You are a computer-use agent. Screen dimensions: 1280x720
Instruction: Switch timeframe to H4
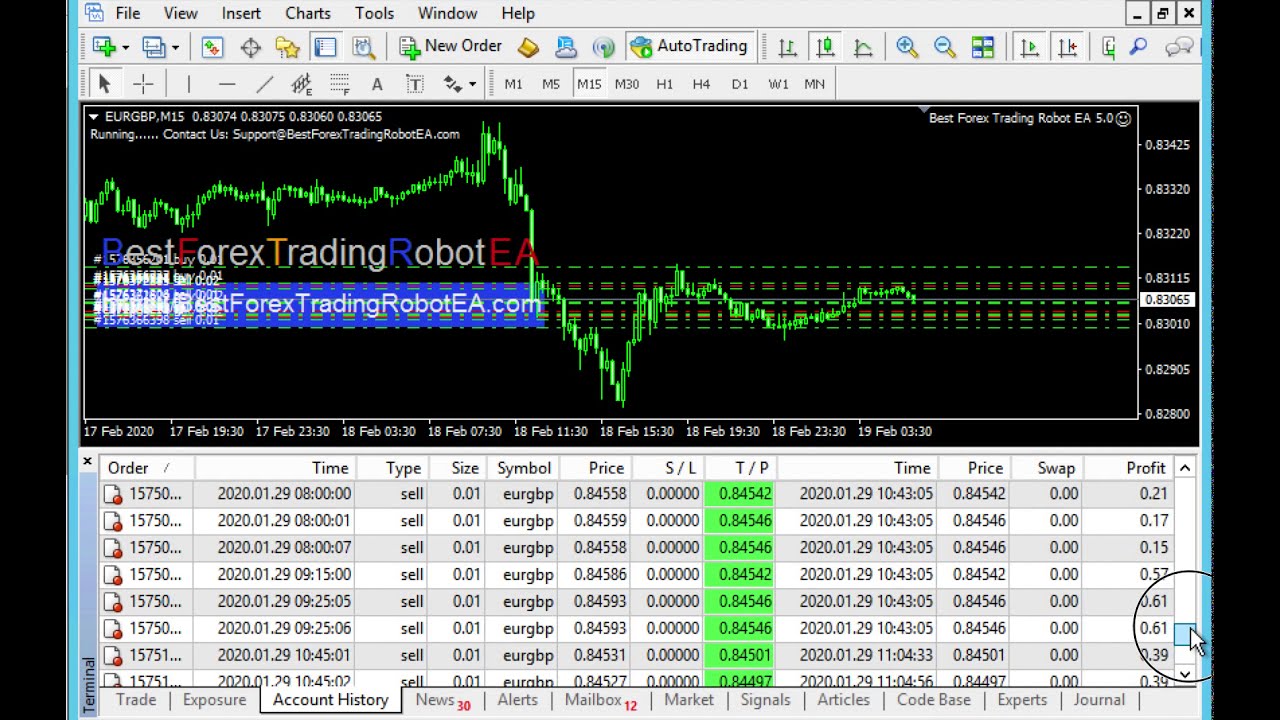point(701,84)
